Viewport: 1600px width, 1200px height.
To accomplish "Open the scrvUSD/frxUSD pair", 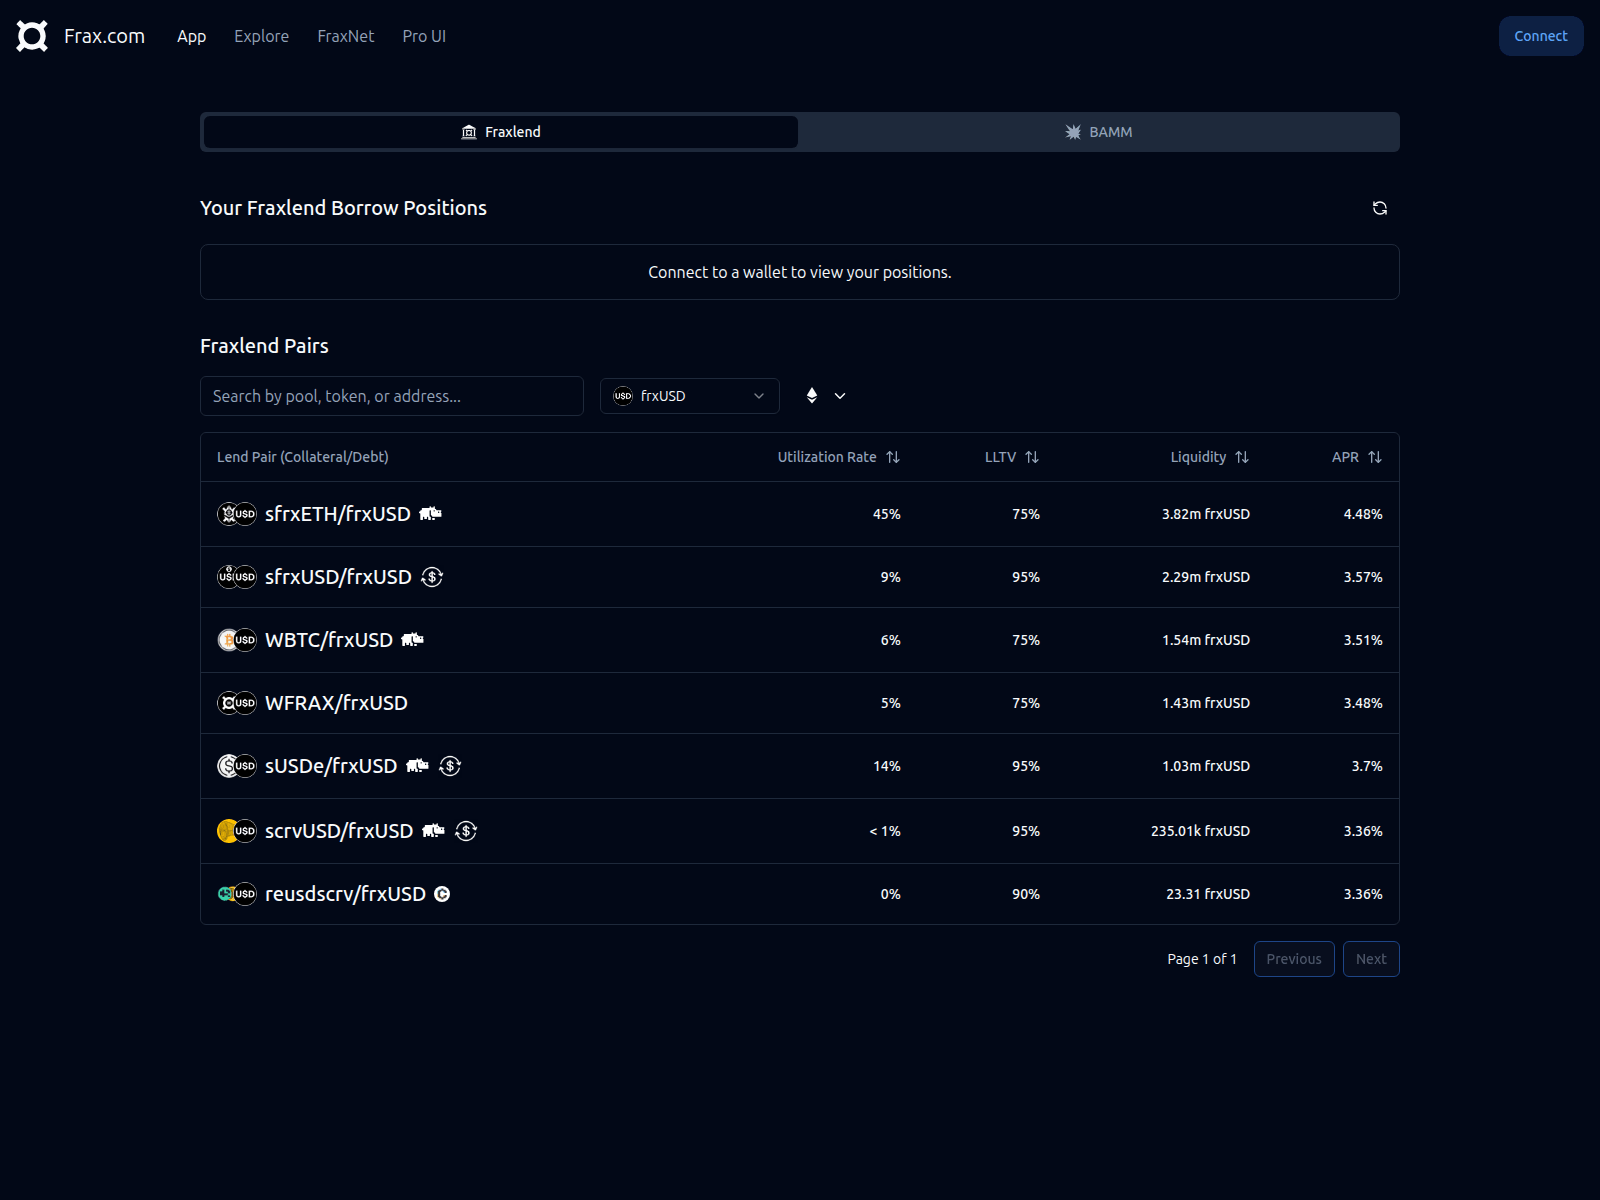I will tap(800, 831).
